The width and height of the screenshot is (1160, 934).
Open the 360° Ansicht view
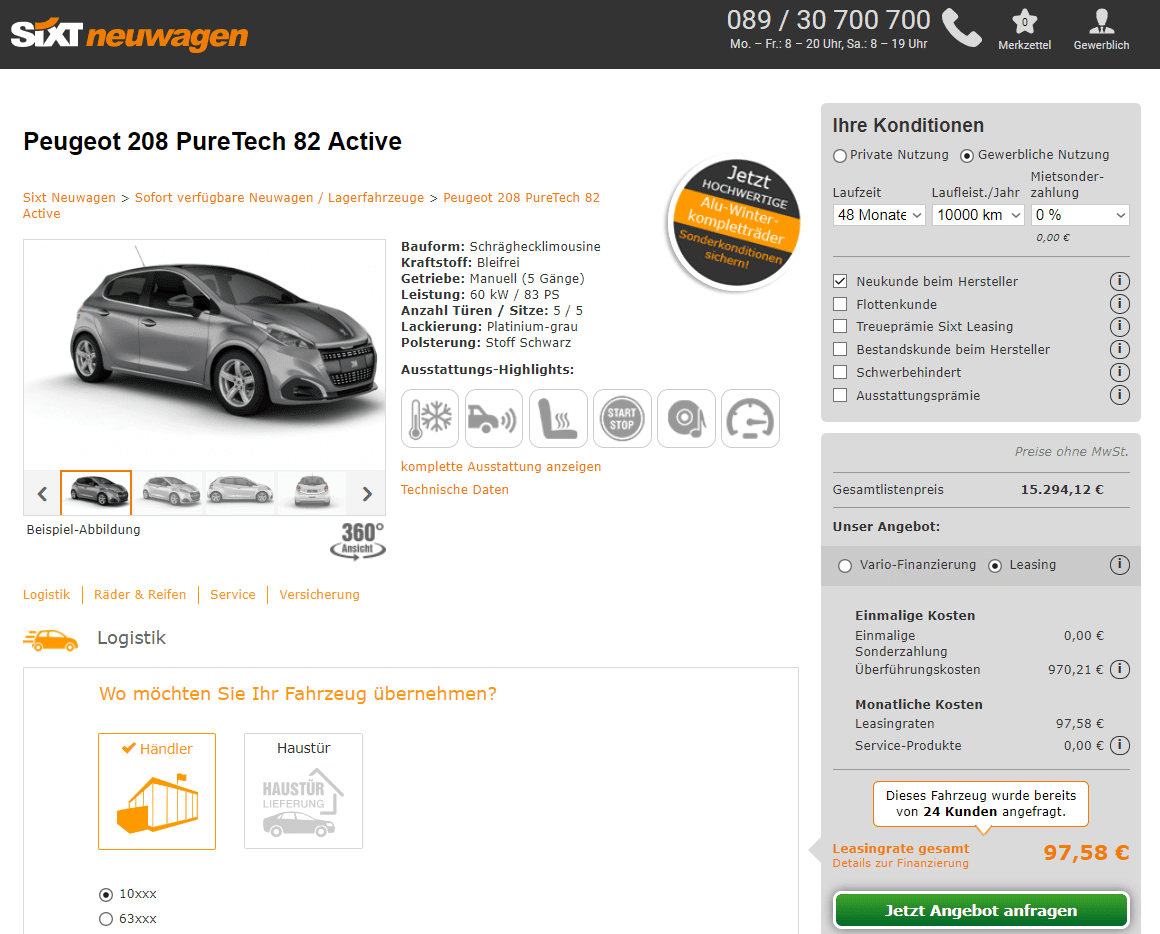358,541
